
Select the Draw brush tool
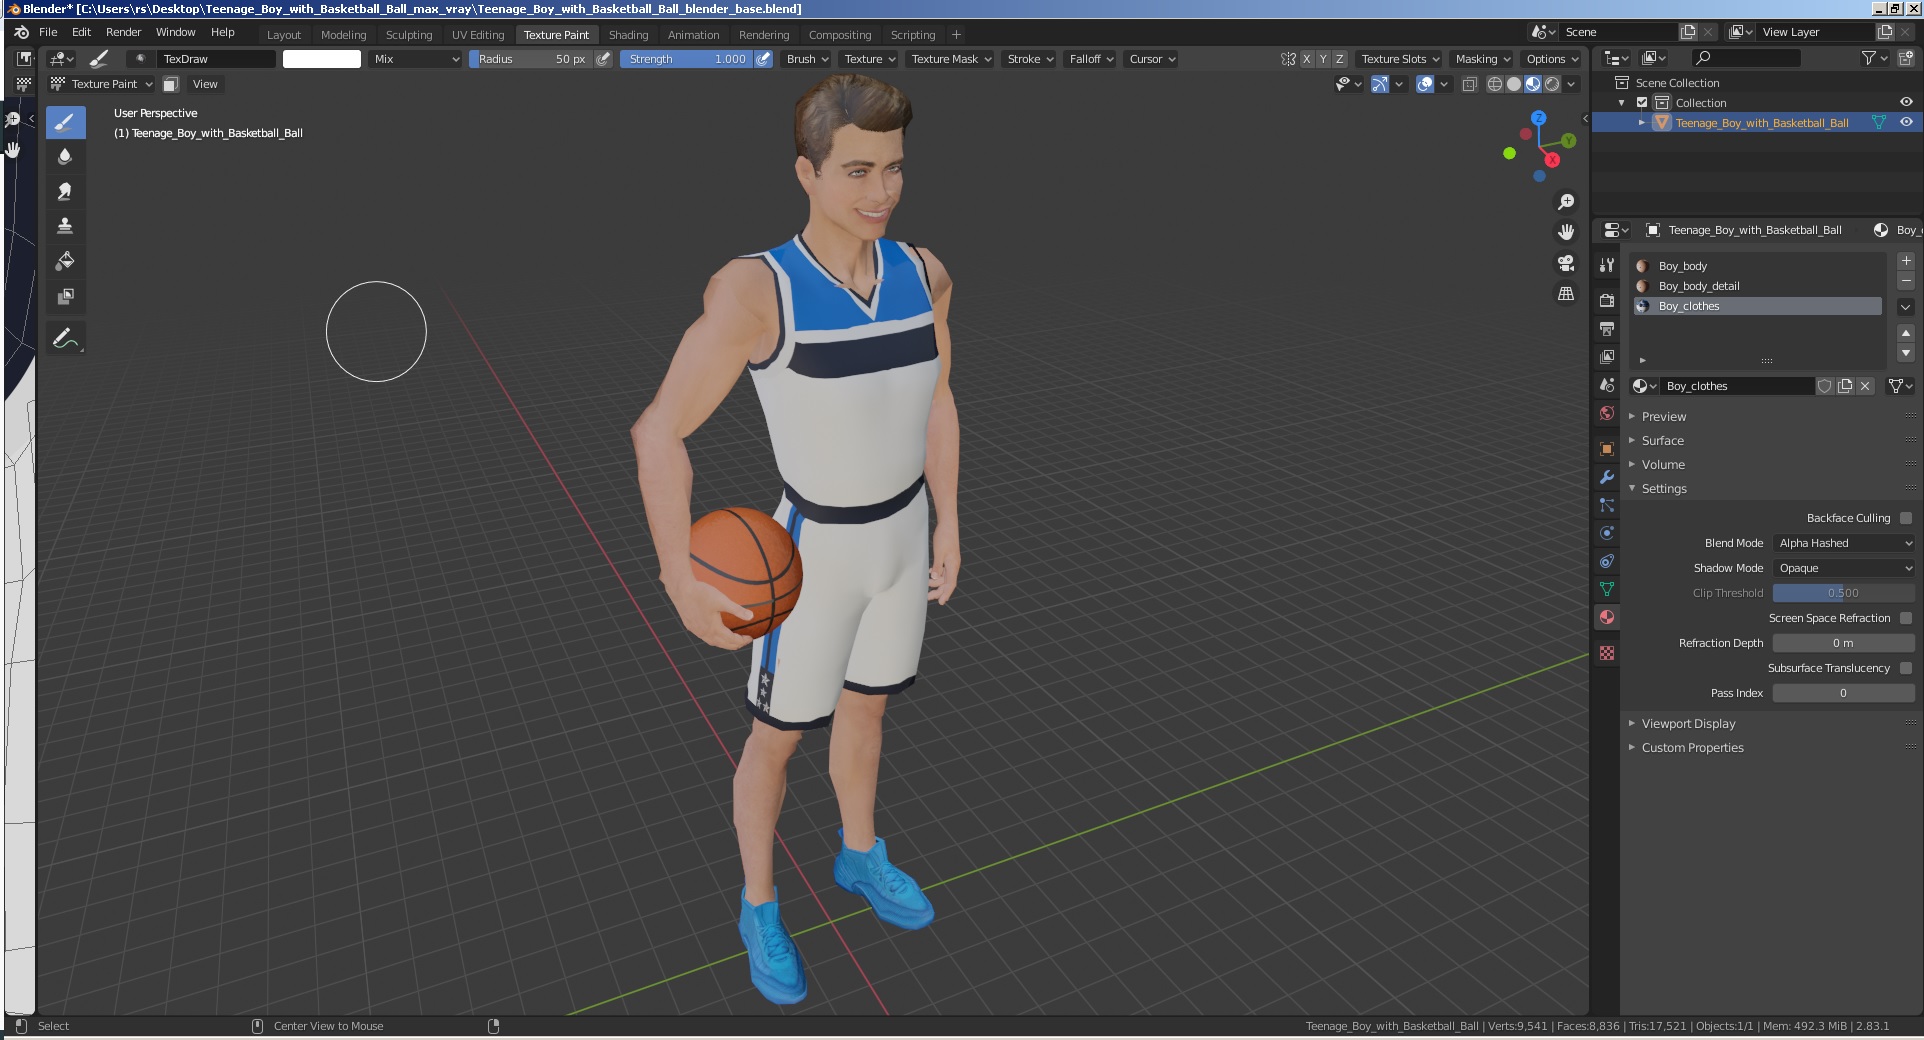tap(65, 123)
